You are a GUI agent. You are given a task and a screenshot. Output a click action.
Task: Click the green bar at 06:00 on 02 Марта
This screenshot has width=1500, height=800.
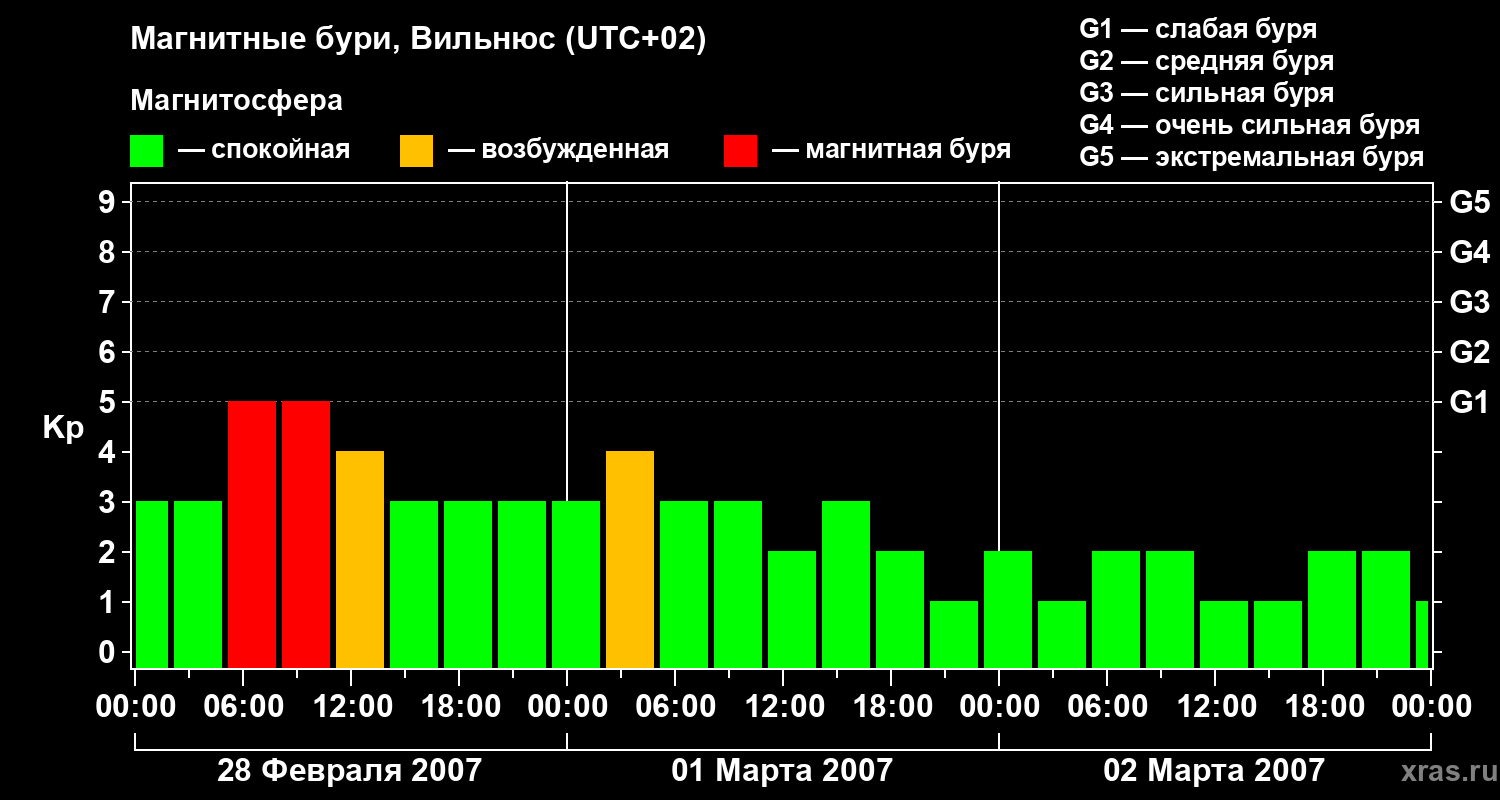click(1116, 610)
